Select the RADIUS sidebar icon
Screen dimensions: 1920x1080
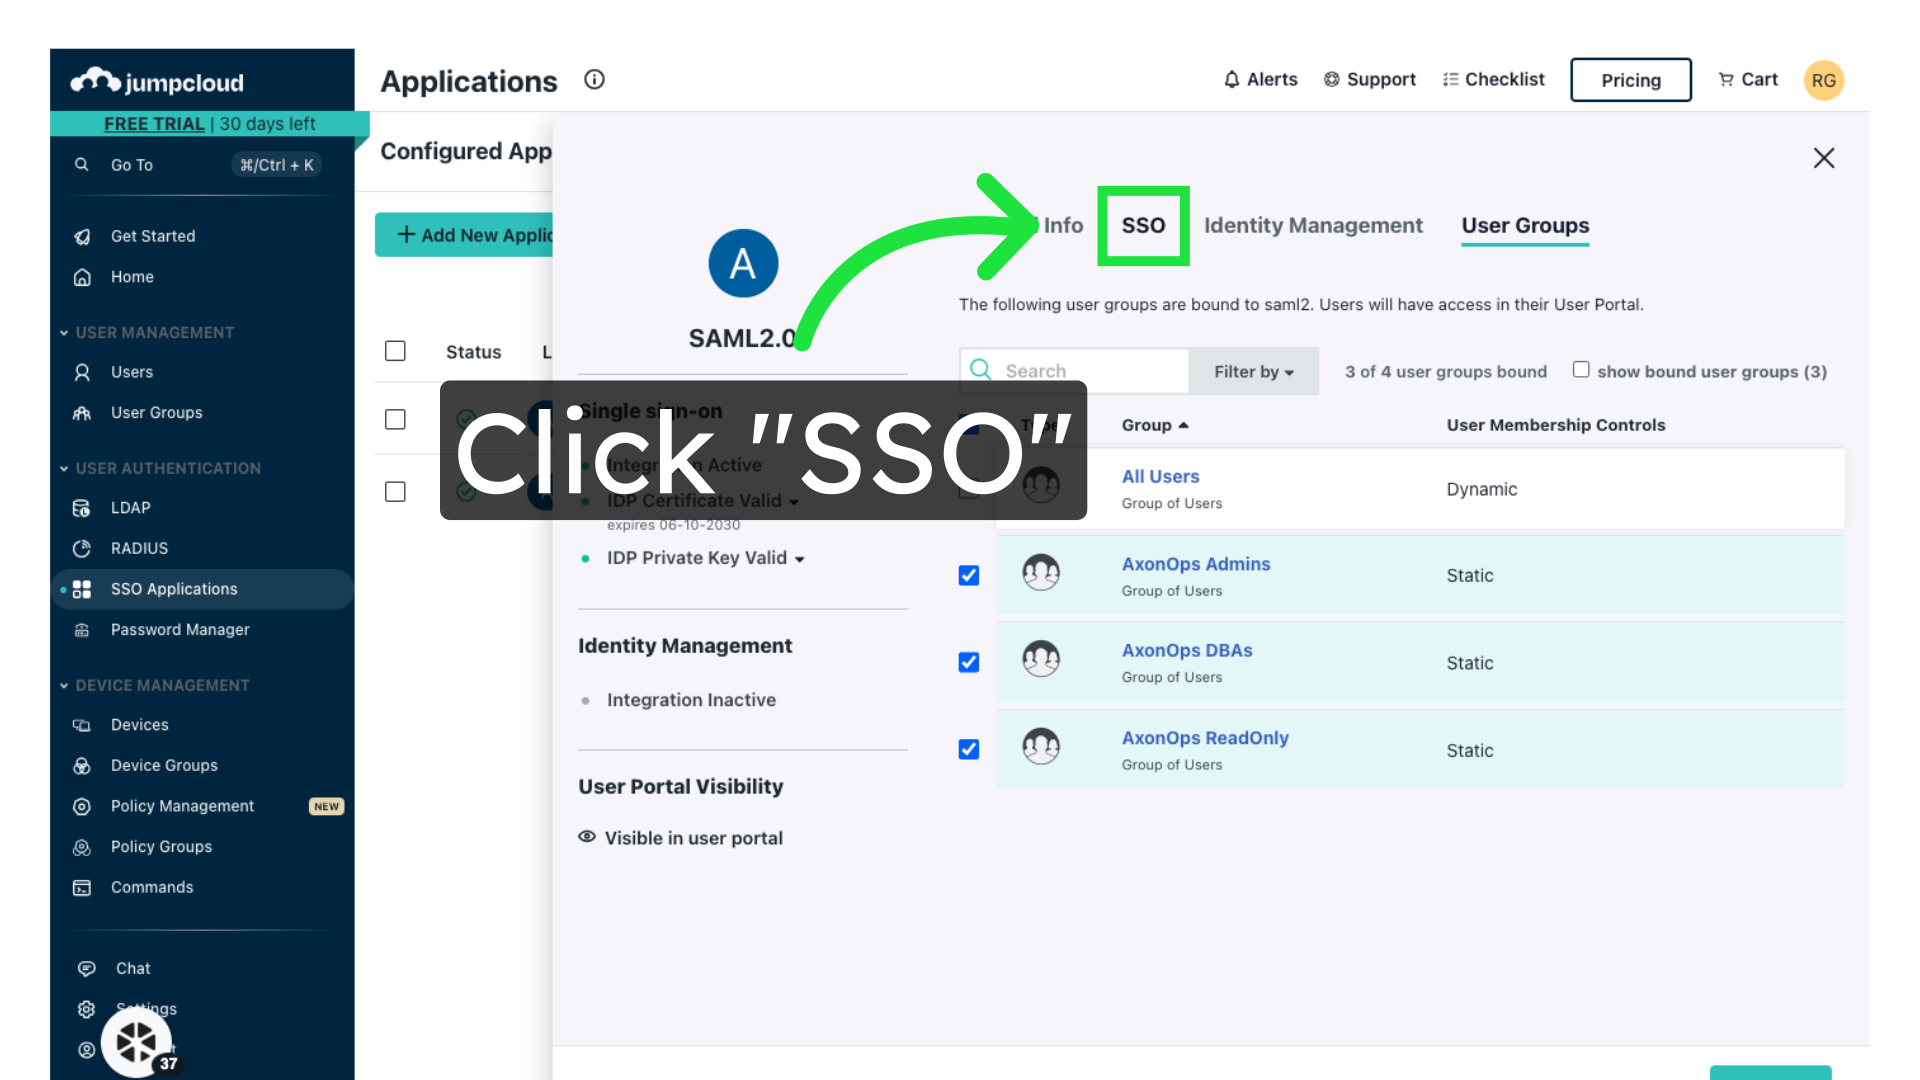pyautogui.click(x=82, y=549)
